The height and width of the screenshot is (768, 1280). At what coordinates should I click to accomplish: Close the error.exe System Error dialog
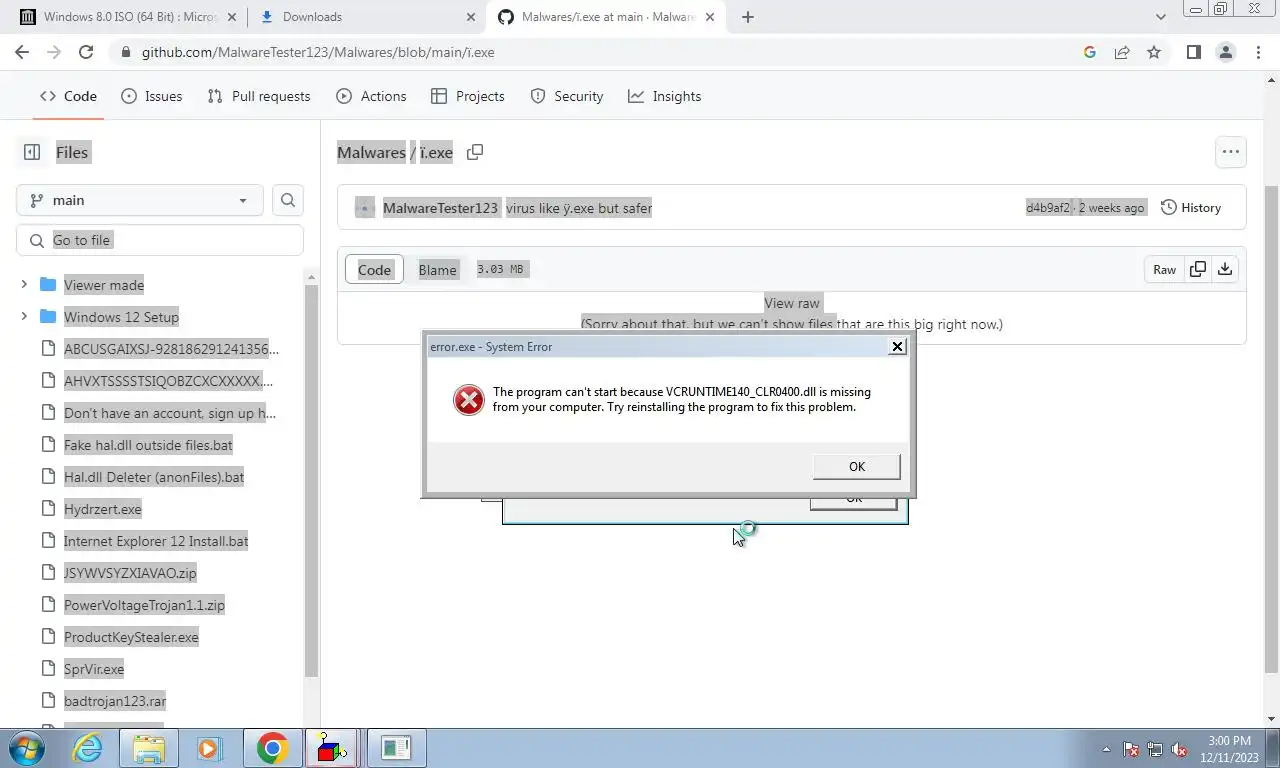pyautogui.click(x=898, y=346)
